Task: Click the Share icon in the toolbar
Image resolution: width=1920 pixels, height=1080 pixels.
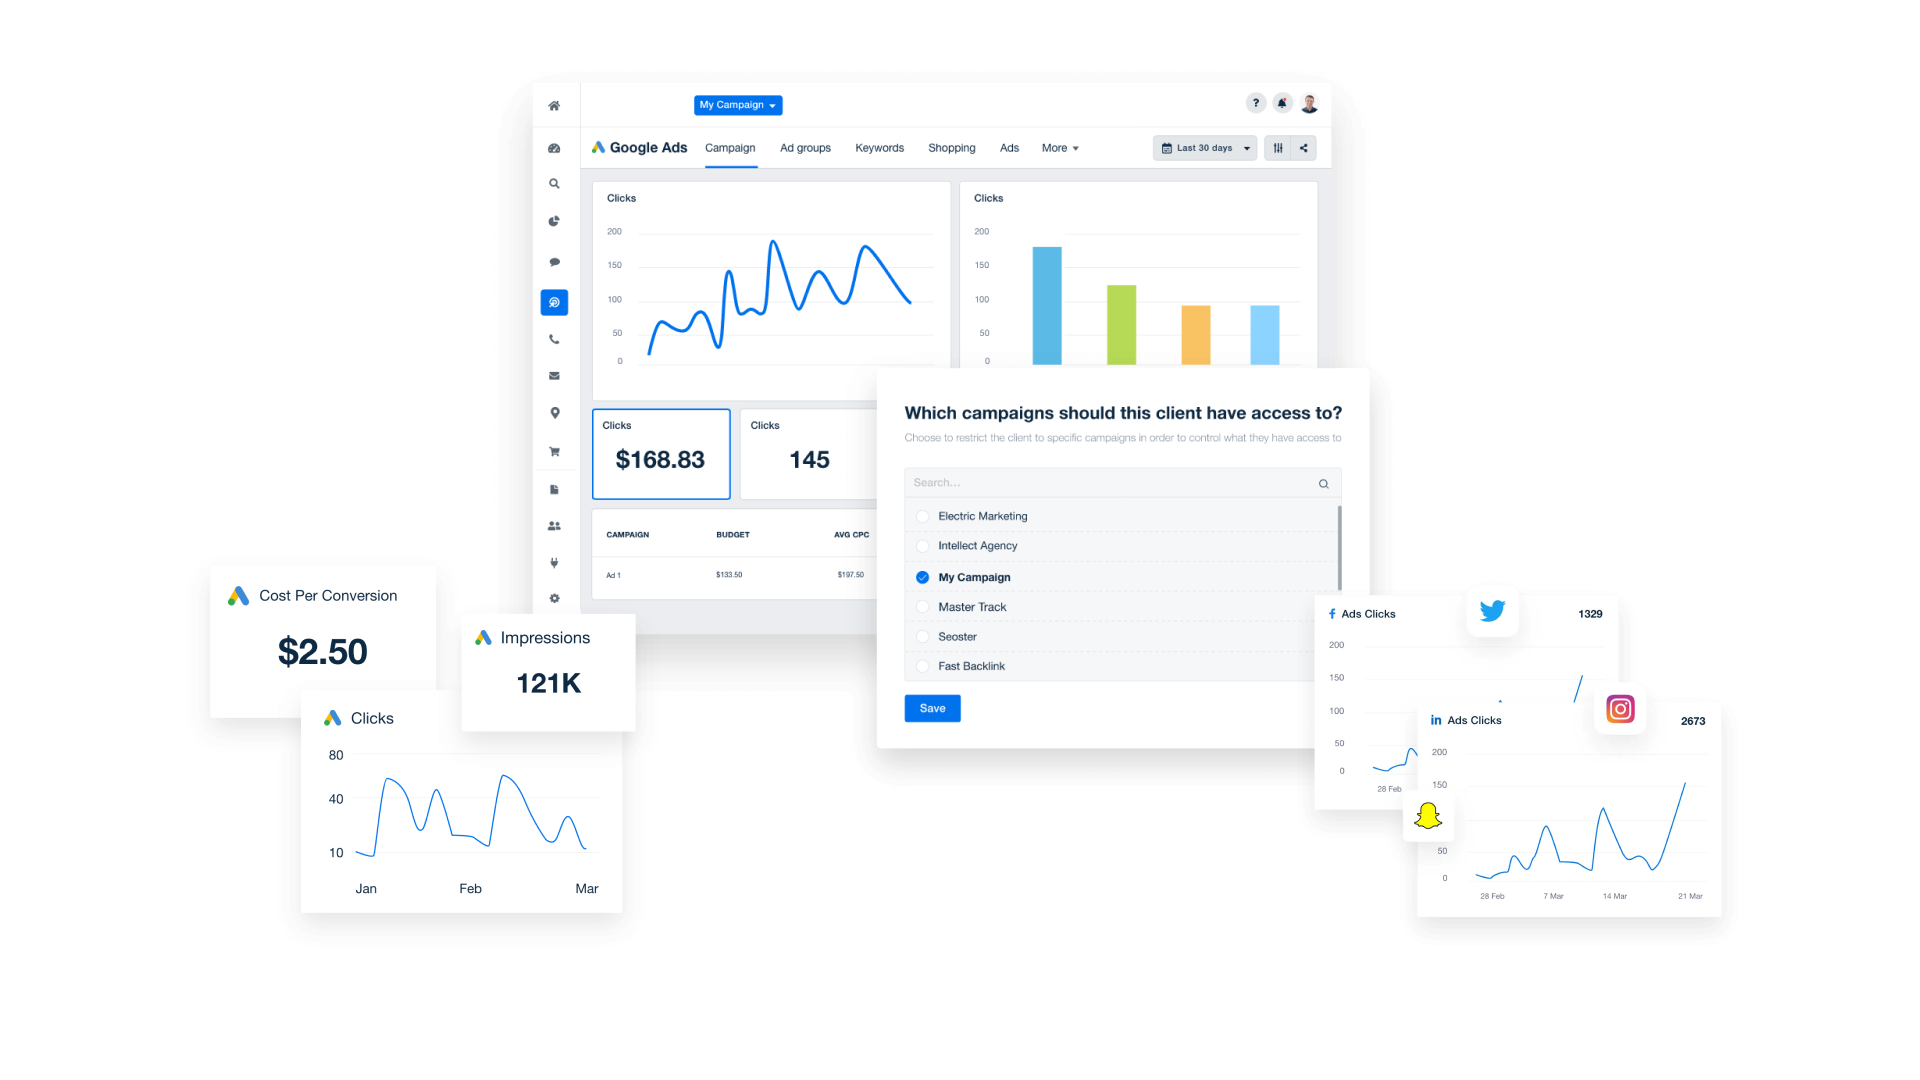Action: pyautogui.click(x=1304, y=148)
